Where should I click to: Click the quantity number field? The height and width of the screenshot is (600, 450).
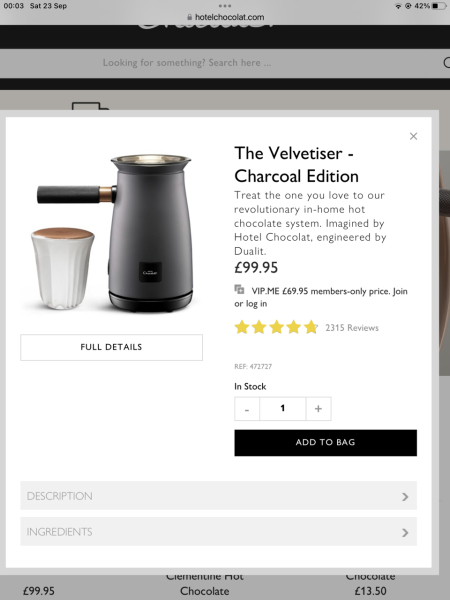tap(283, 409)
